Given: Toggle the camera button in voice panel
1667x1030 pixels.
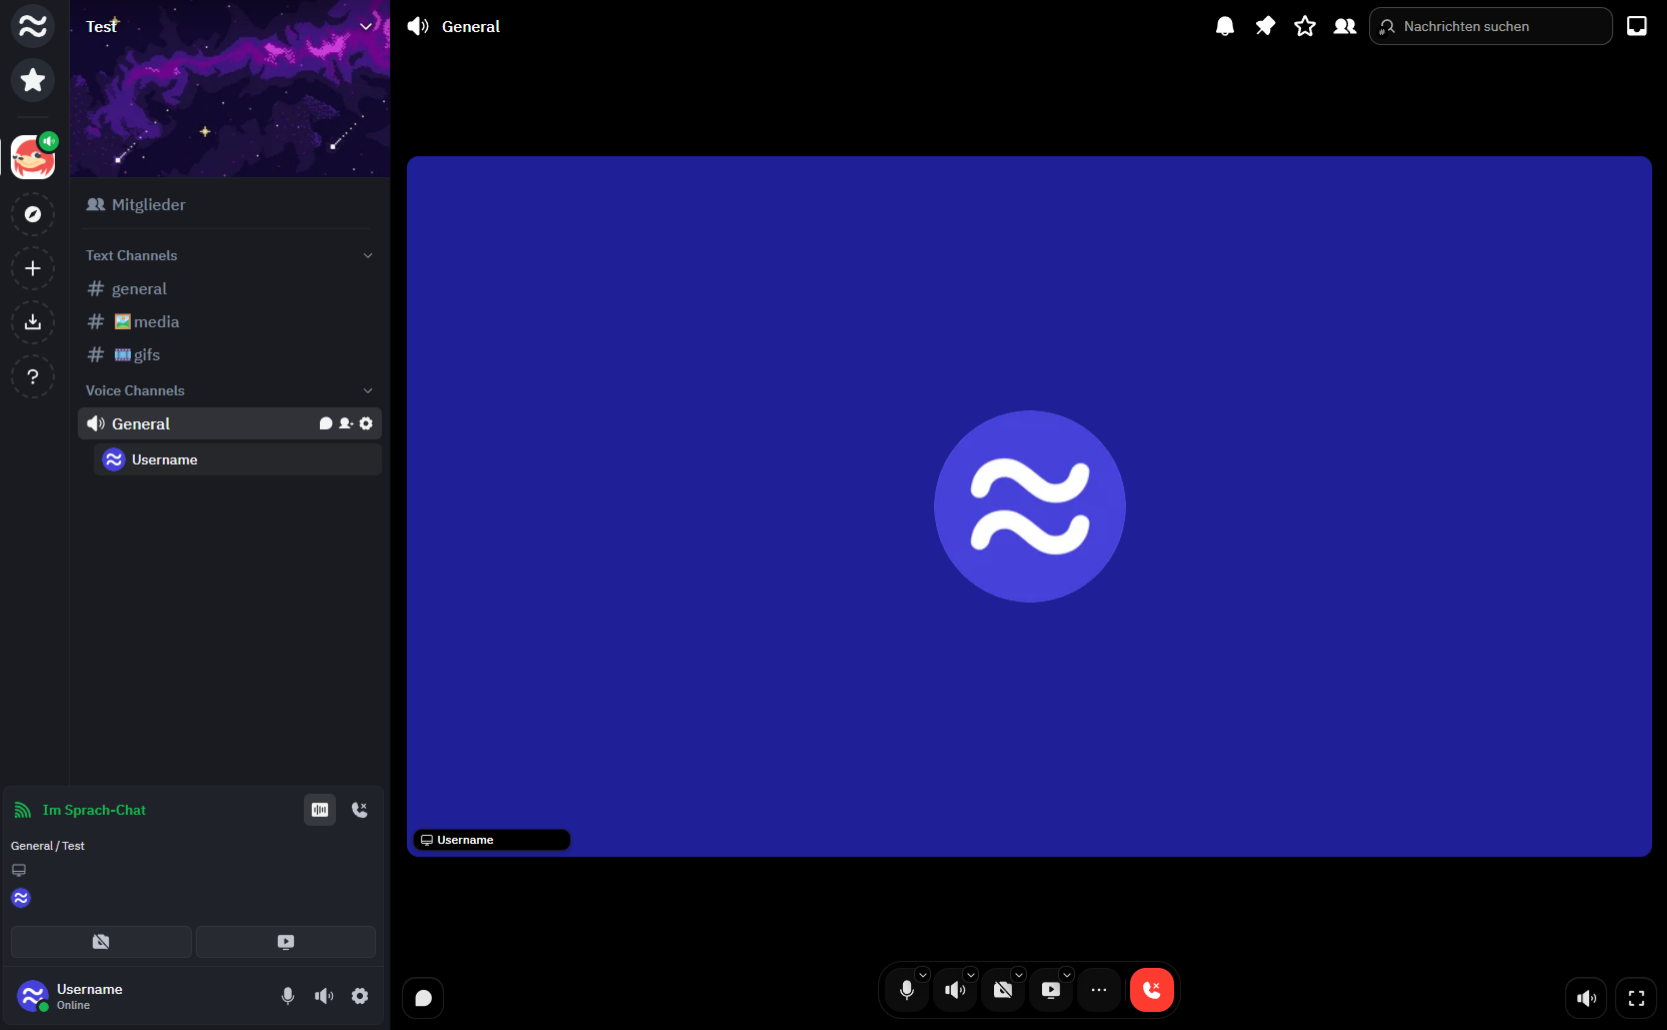Looking at the screenshot, I should pyautogui.click(x=101, y=942).
